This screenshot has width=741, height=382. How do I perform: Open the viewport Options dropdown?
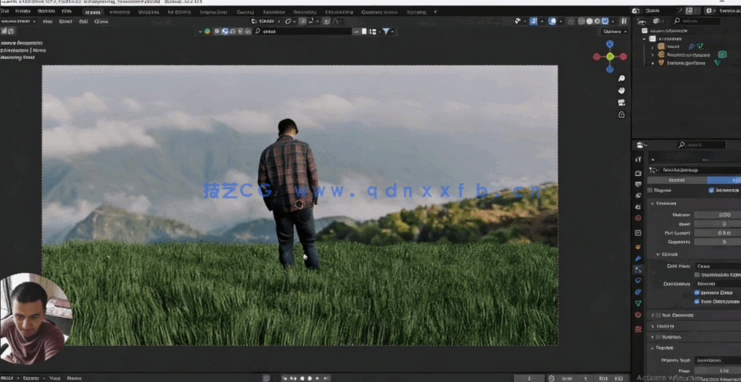615,31
